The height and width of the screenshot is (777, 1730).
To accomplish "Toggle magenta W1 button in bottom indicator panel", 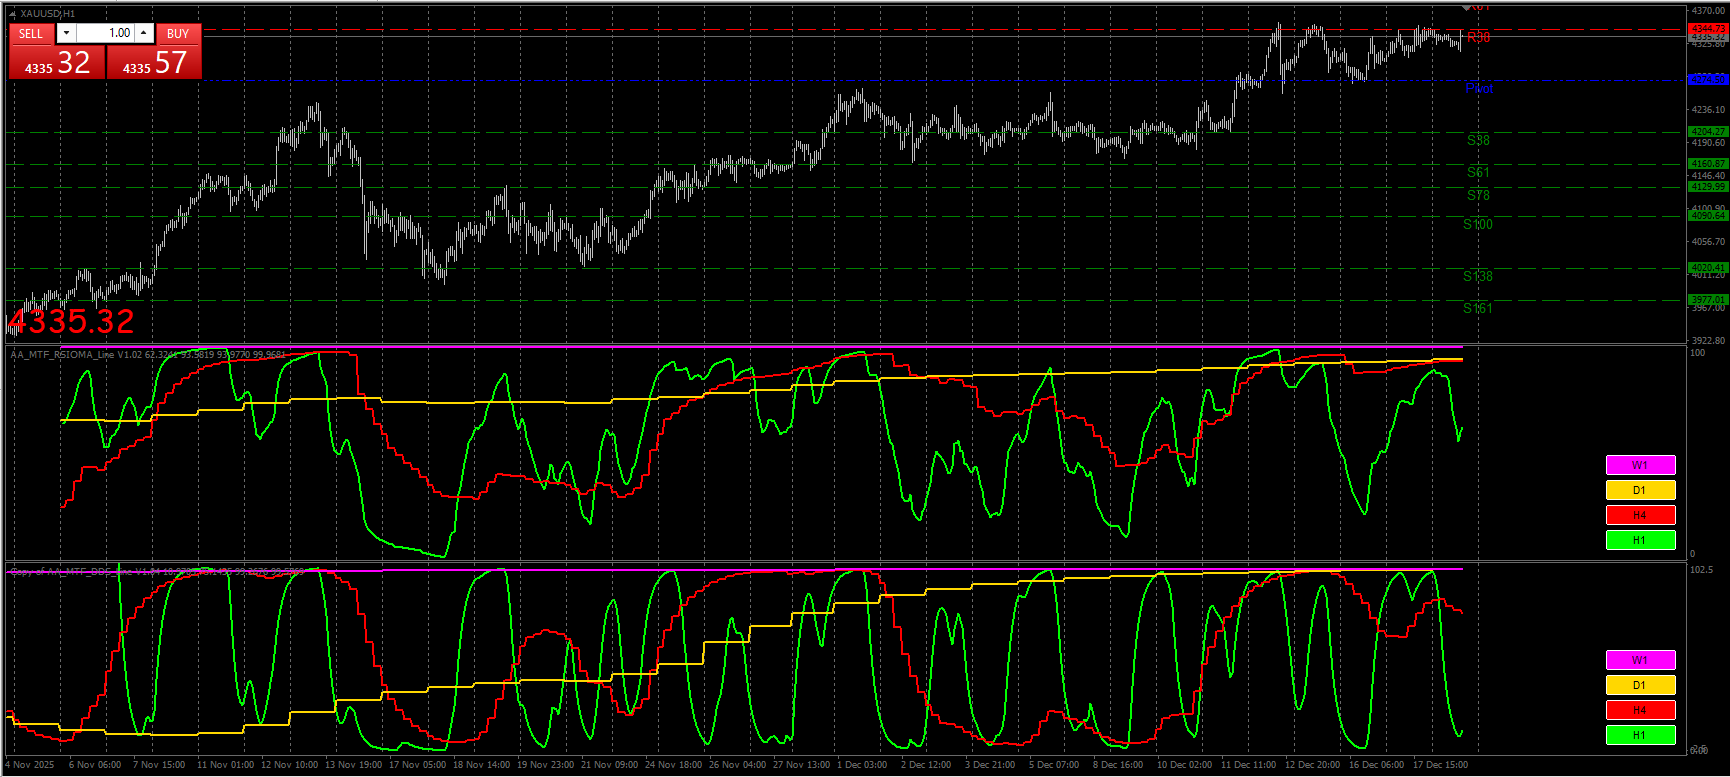I will (x=1640, y=660).
